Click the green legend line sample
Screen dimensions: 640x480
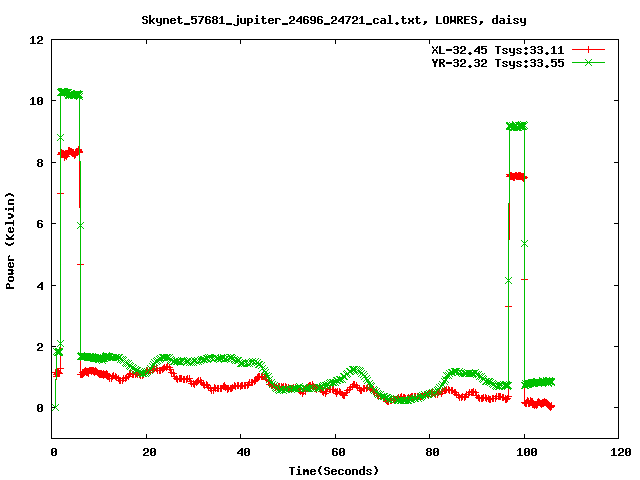tap(588, 62)
